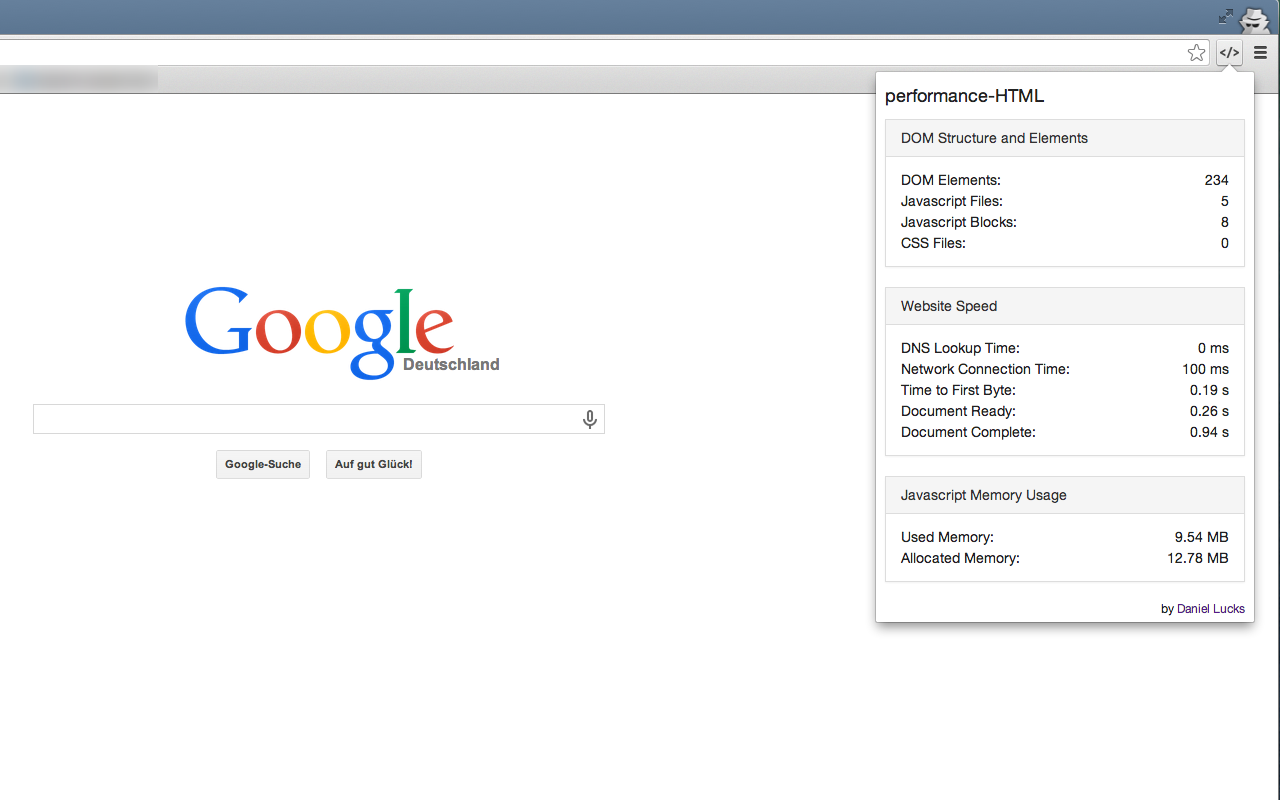Select the Javascript Memory Usage header

[x=1065, y=495]
